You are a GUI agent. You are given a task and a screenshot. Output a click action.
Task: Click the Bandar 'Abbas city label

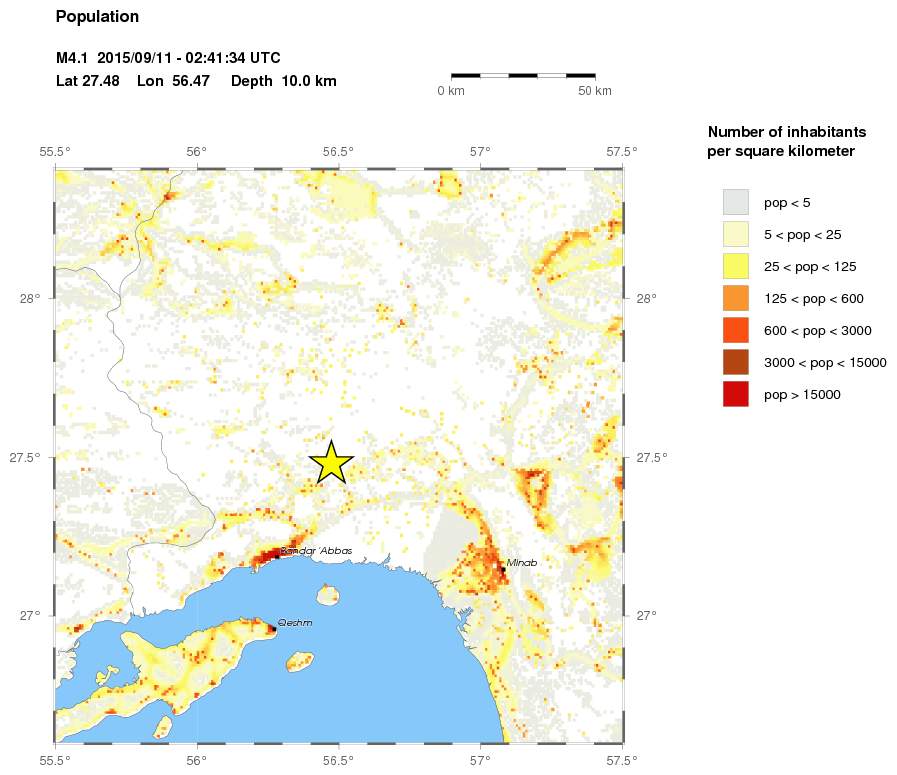(316, 552)
